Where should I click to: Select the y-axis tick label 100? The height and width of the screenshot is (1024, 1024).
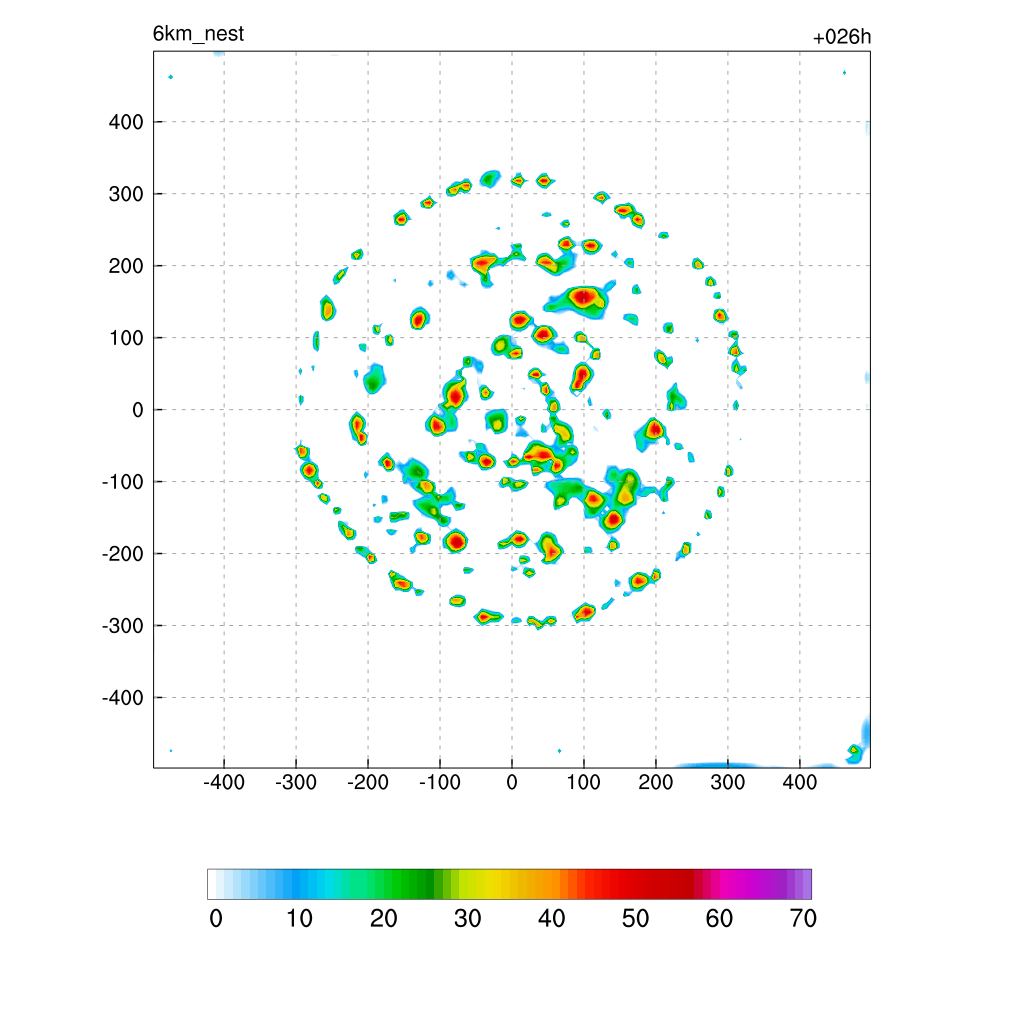pyautogui.click(x=126, y=338)
